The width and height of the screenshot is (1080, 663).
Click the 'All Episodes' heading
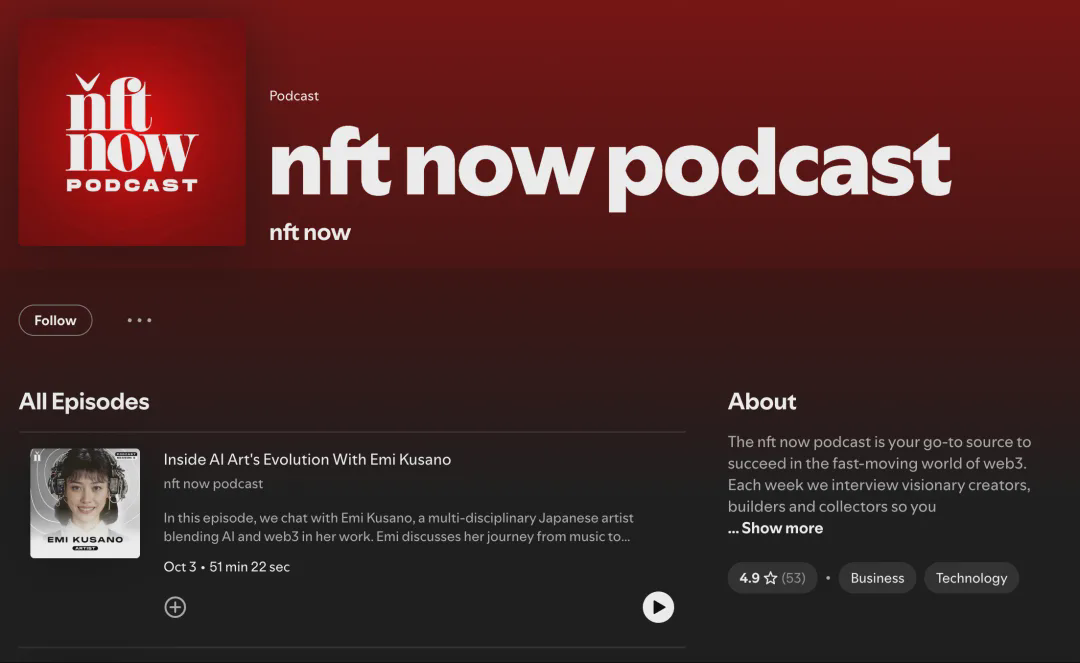click(84, 401)
